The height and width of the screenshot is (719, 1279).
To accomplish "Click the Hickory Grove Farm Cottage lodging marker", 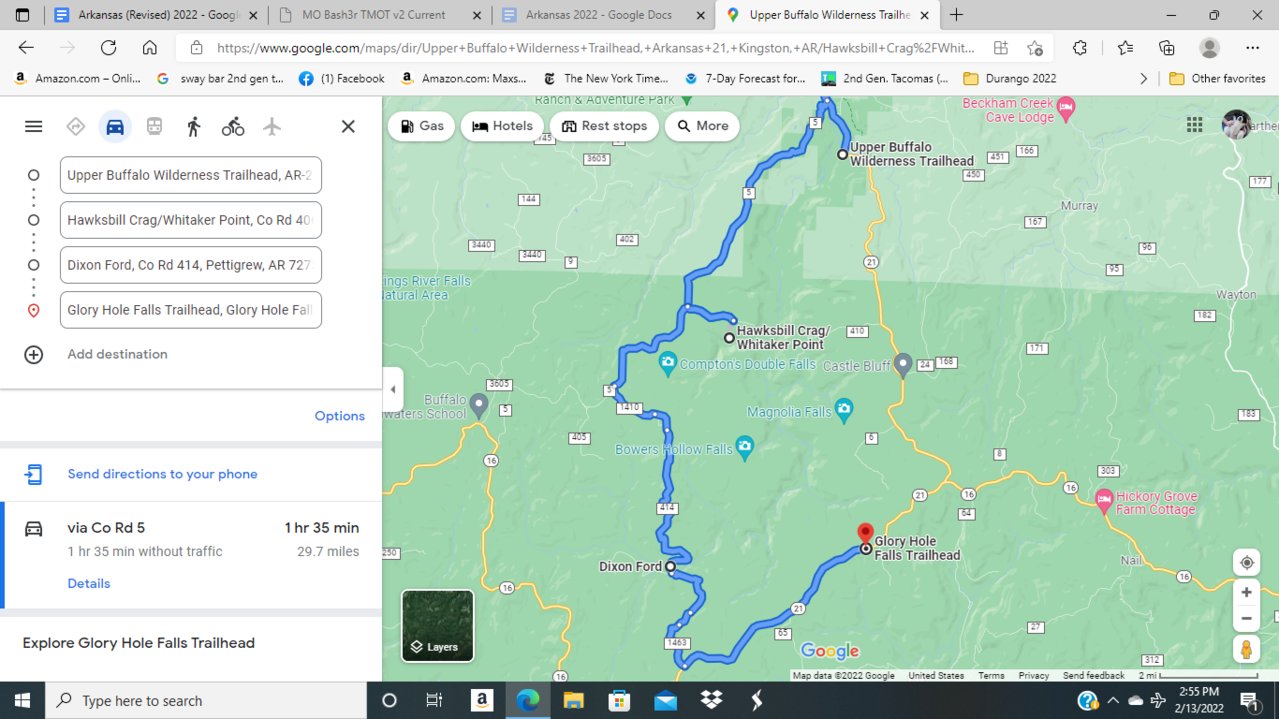I will [x=1104, y=500].
